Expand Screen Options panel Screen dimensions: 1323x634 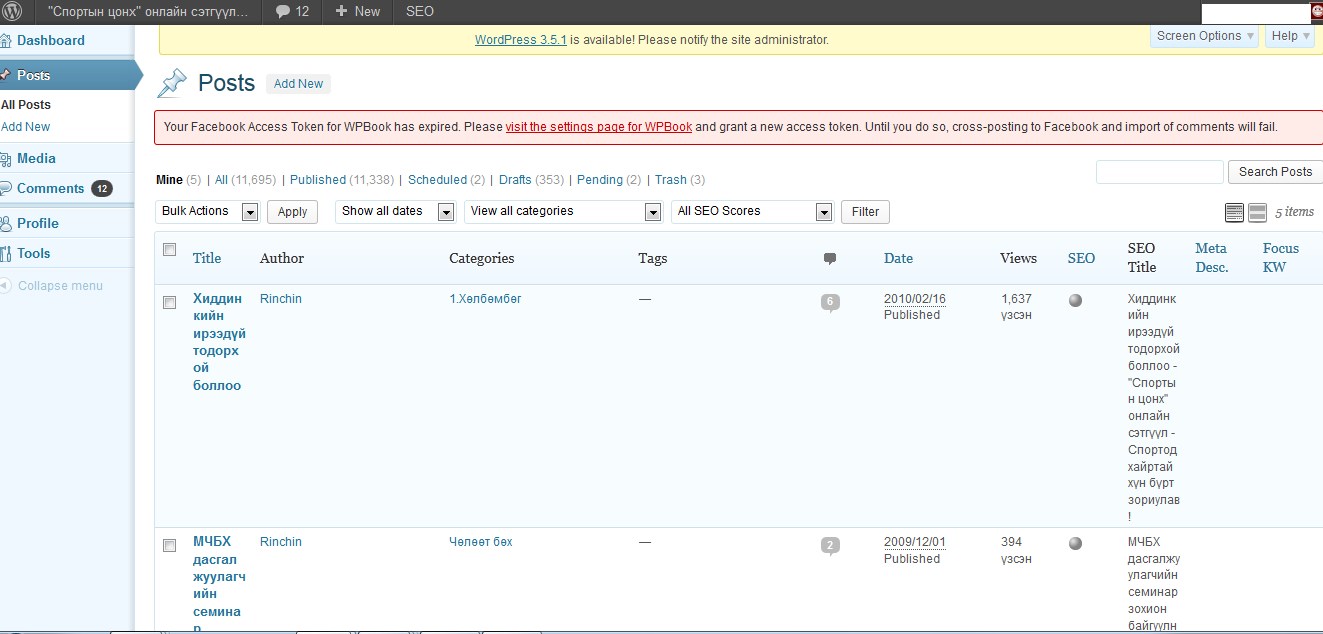1206,36
